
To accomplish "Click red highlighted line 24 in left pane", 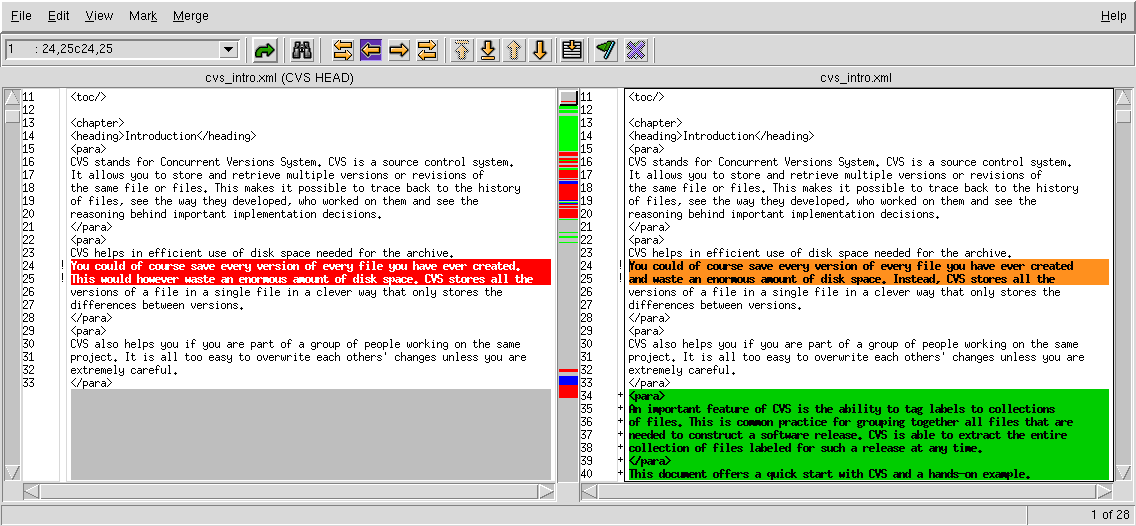I will (310, 266).
